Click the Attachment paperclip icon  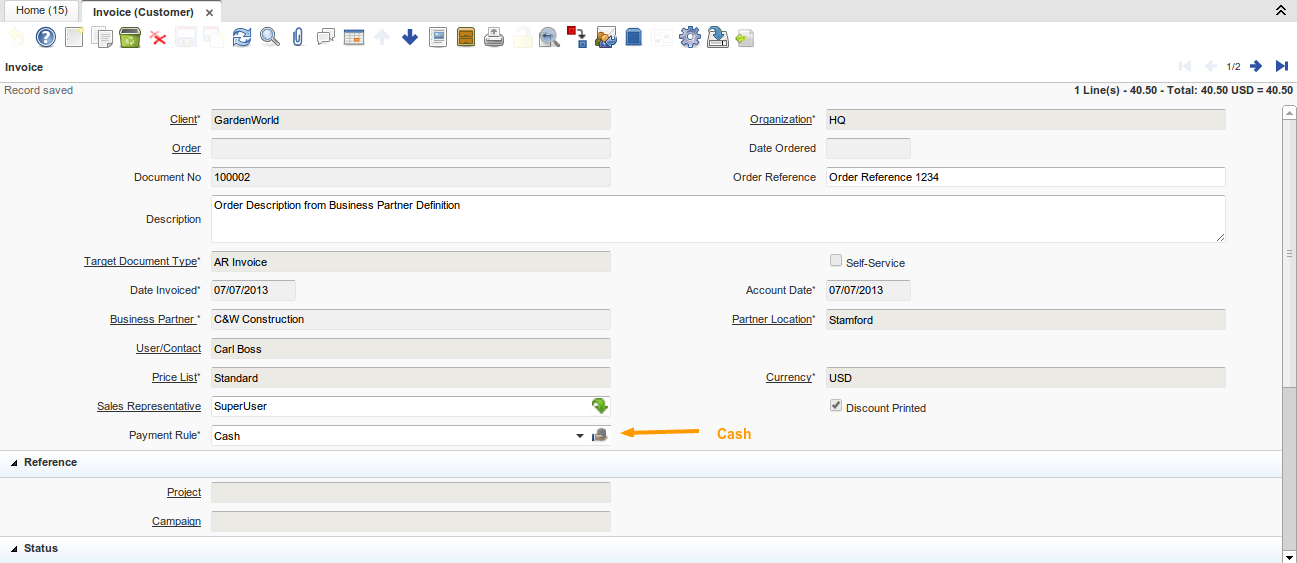point(297,38)
